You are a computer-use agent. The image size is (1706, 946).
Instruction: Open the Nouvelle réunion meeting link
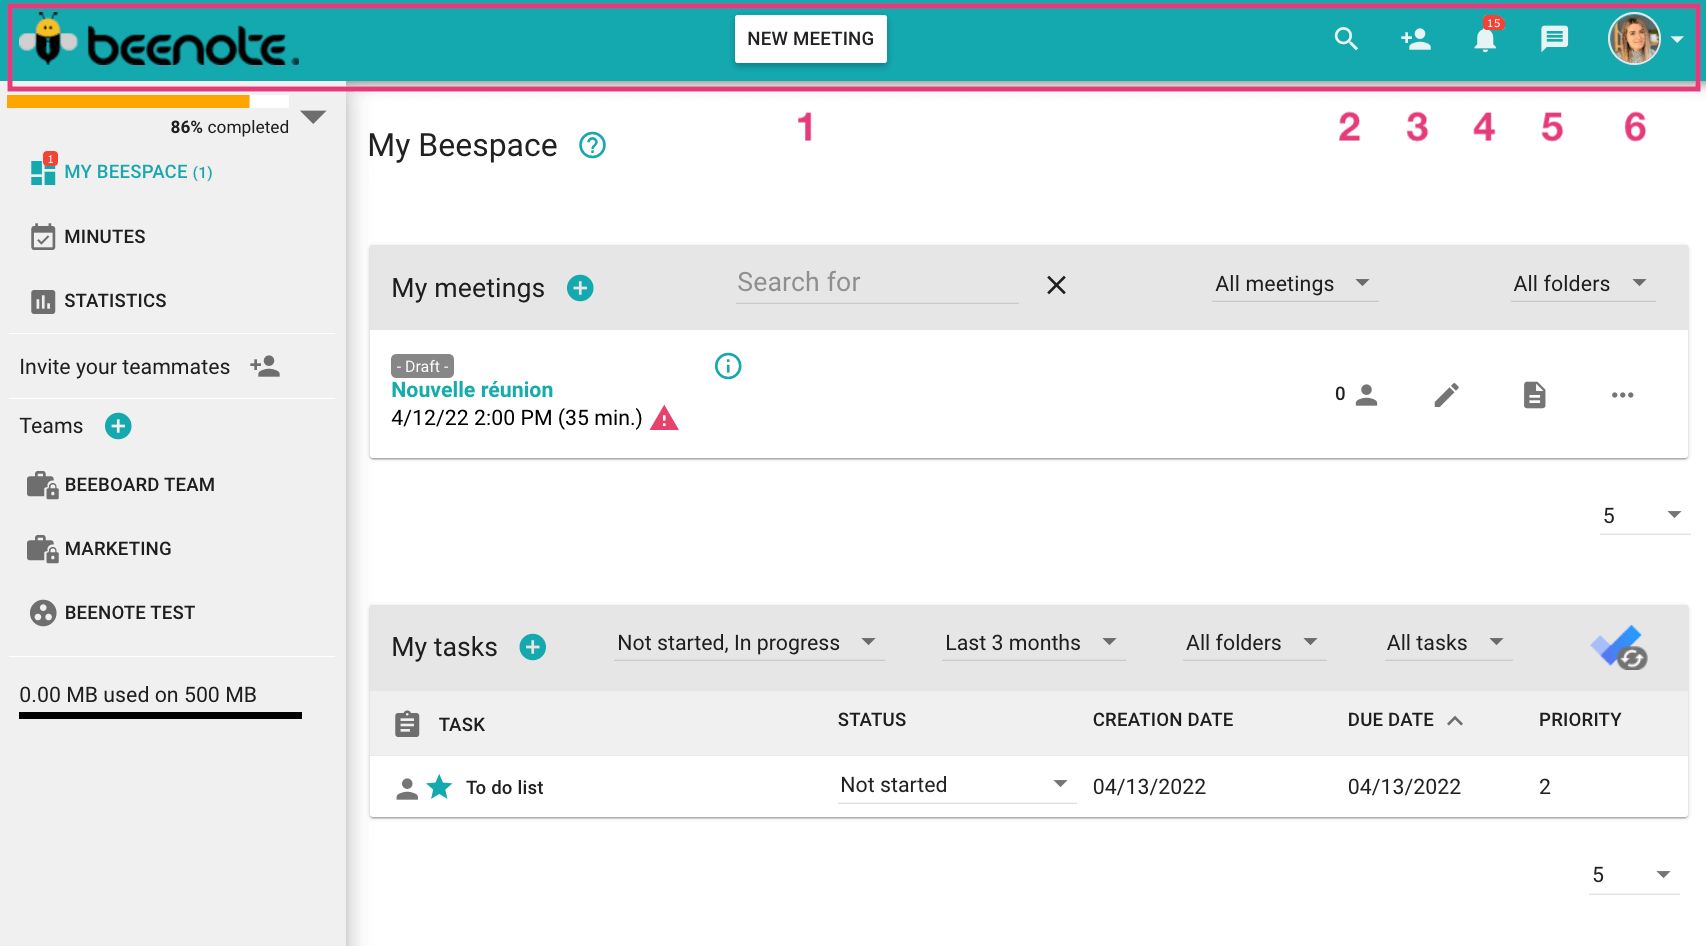(472, 390)
